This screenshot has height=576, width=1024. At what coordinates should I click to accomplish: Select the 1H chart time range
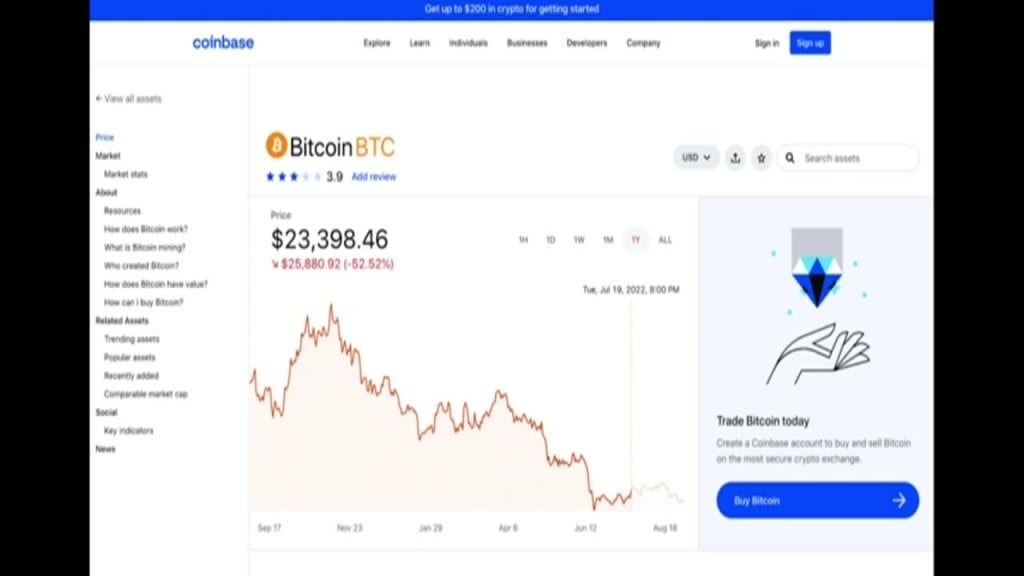522,240
